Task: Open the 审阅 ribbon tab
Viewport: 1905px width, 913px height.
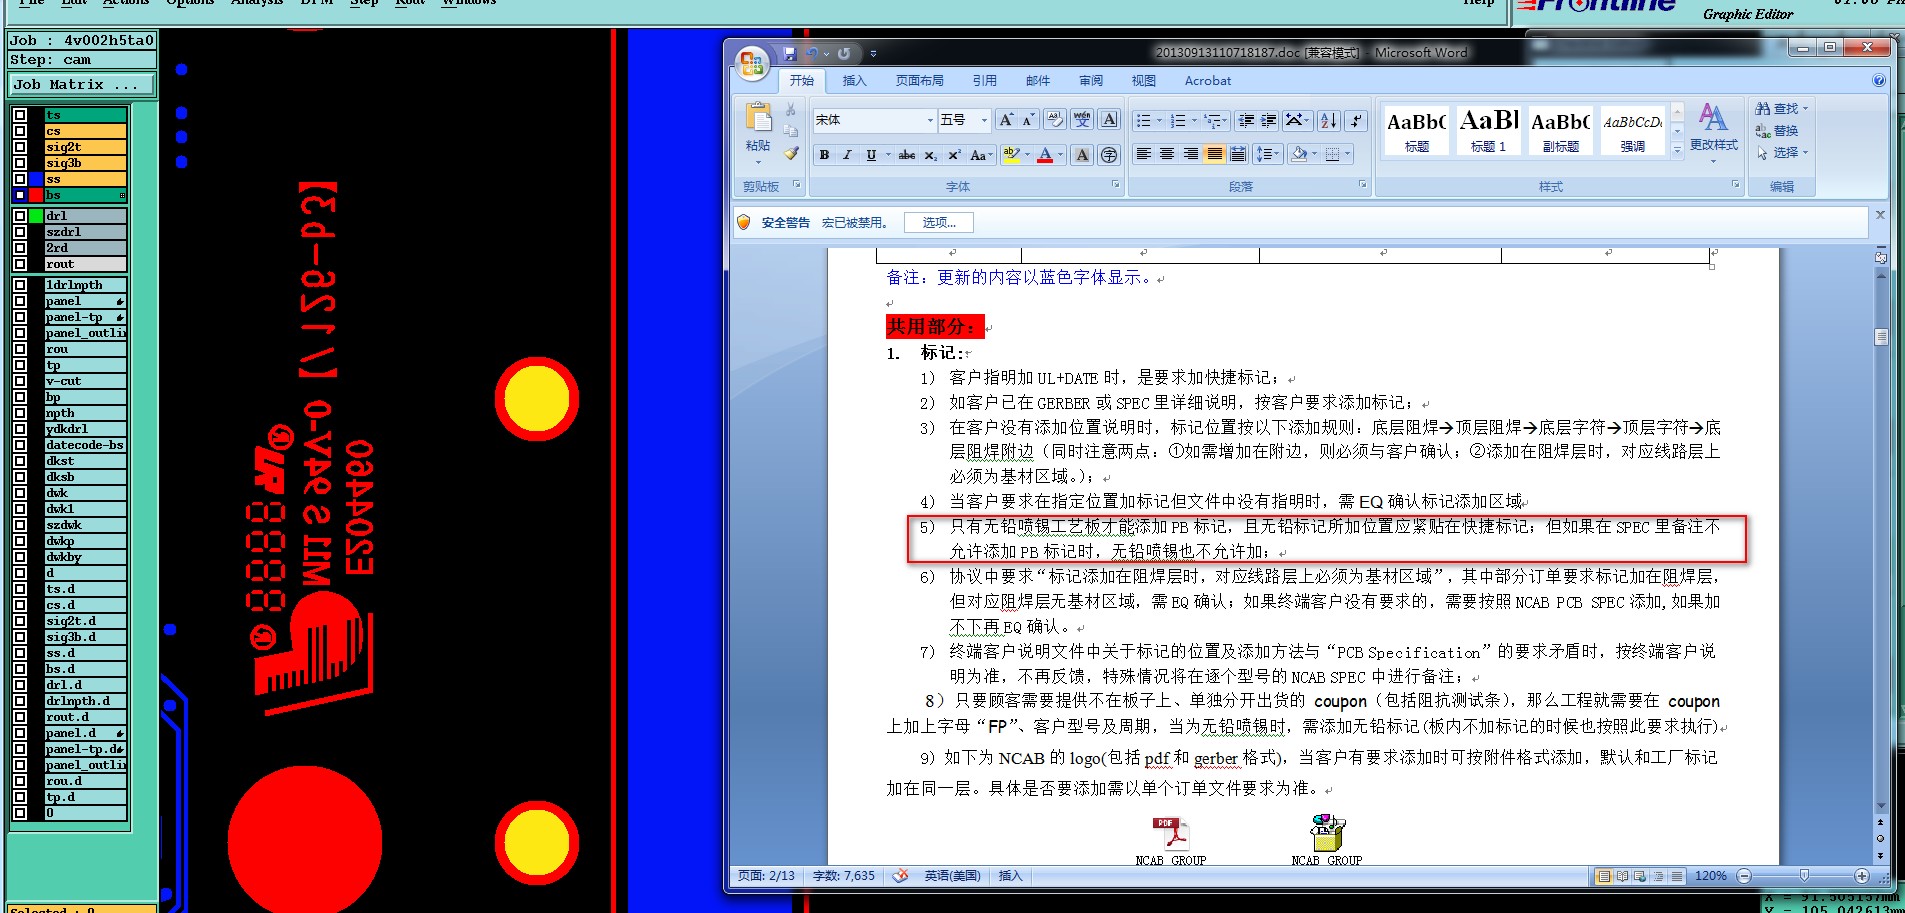Action: [1091, 81]
